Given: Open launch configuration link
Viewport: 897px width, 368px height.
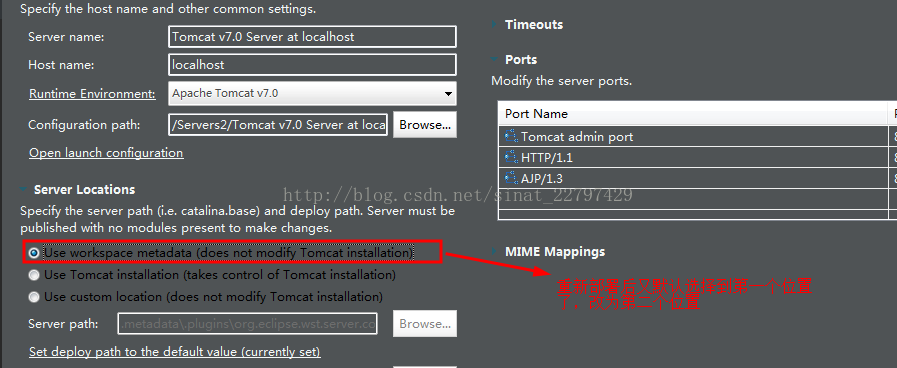Looking at the screenshot, I should tap(106, 153).
